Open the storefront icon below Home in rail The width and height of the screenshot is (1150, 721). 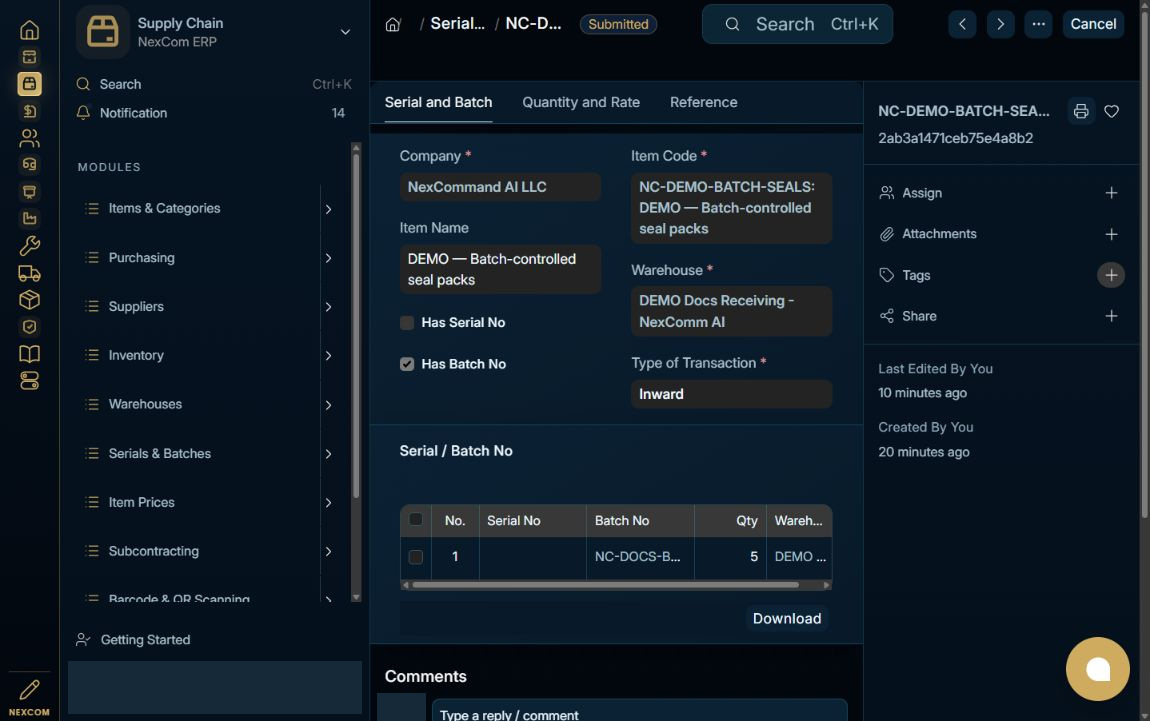pos(29,57)
